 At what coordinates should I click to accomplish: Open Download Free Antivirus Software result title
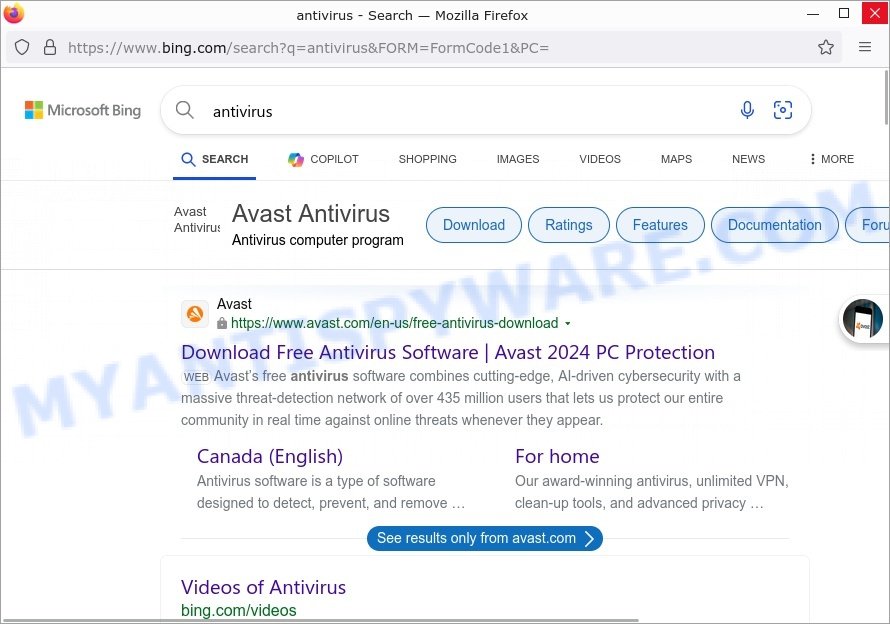click(448, 352)
